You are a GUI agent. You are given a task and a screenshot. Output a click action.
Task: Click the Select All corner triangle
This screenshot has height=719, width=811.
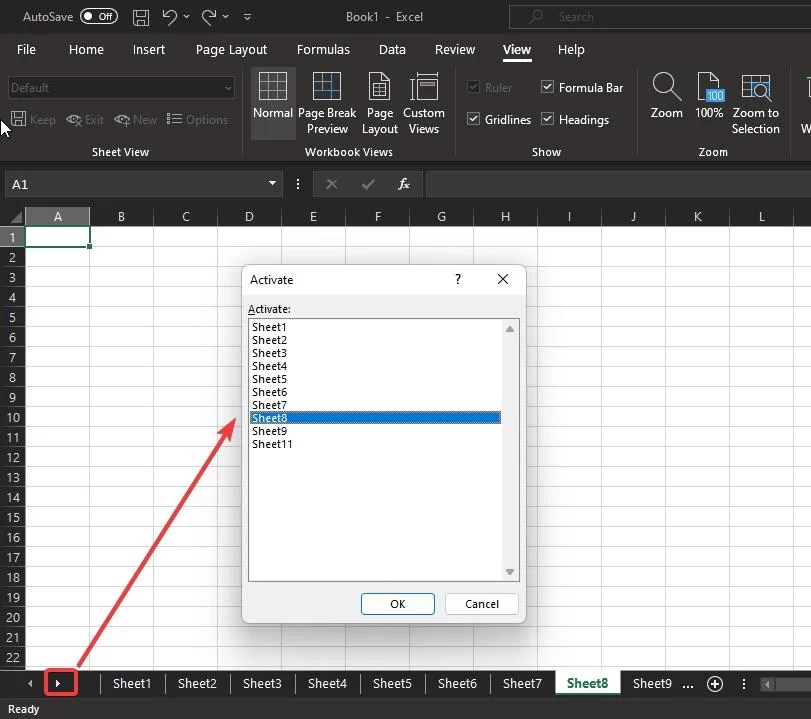click(17, 216)
